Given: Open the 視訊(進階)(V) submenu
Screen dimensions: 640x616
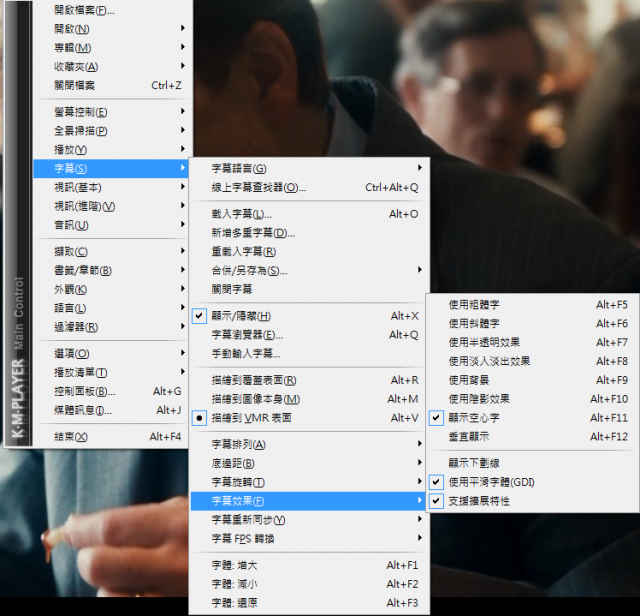Looking at the screenshot, I should [110, 206].
